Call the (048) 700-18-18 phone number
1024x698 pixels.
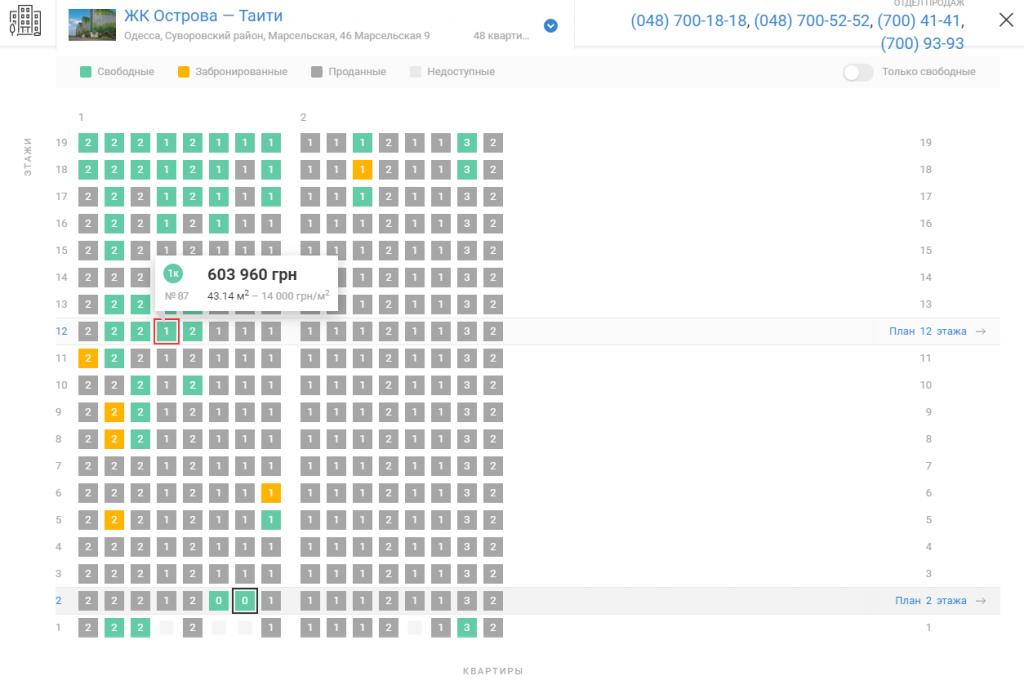[689, 20]
